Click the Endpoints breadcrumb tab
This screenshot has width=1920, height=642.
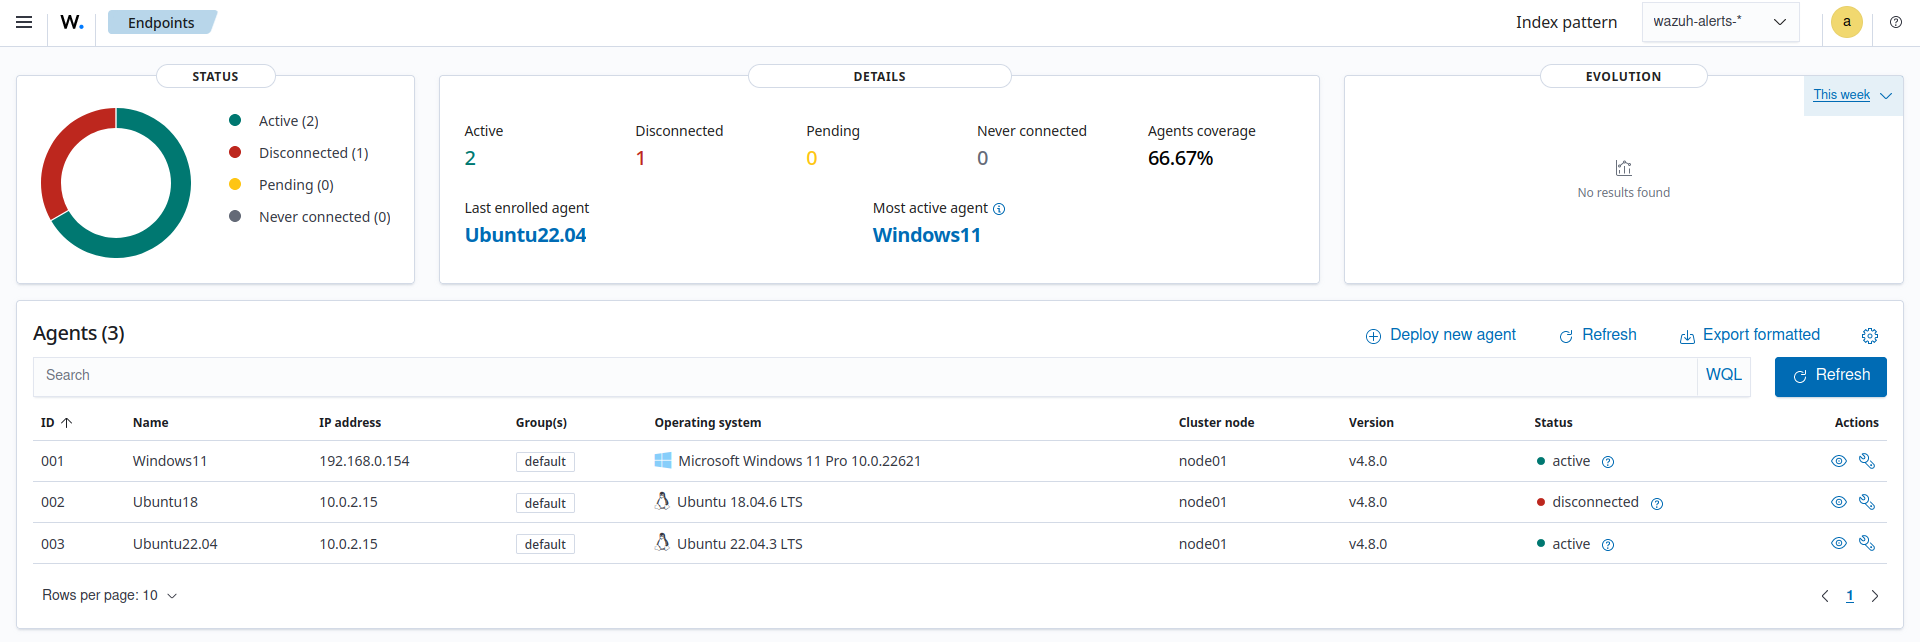point(161,22)
